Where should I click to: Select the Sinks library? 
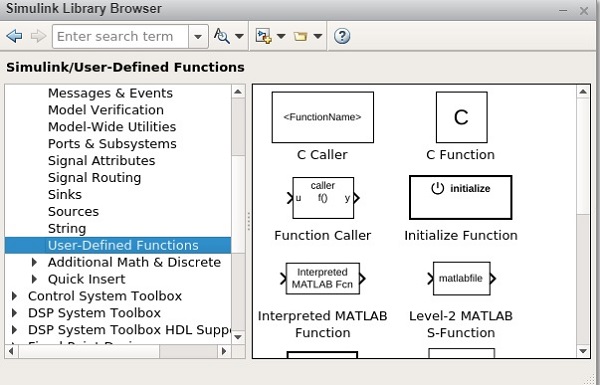[x=65, y=194]
